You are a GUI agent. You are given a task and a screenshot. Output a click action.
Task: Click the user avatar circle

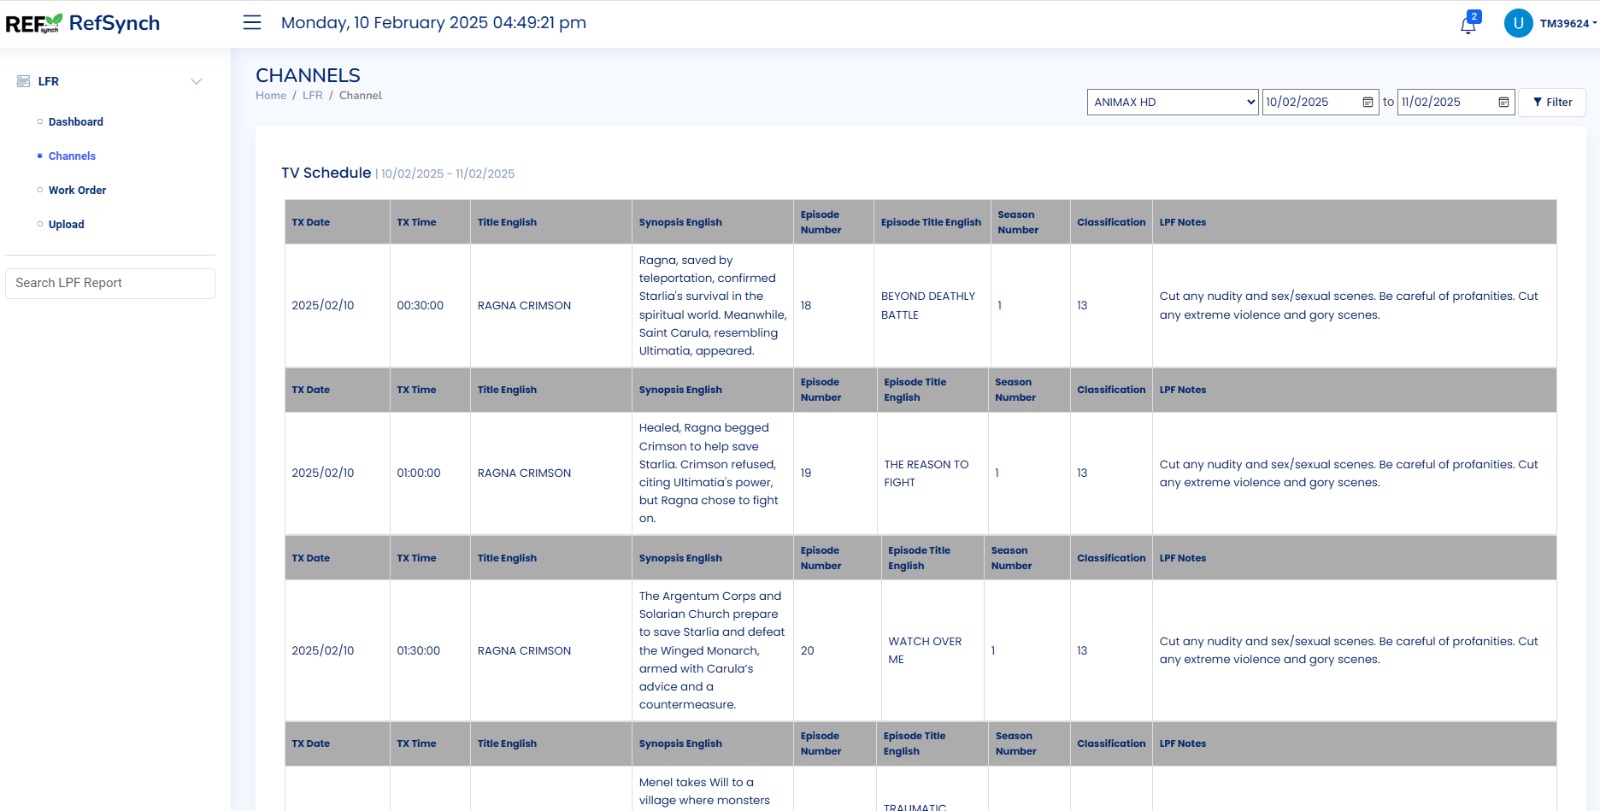[x=1518, y=23]
